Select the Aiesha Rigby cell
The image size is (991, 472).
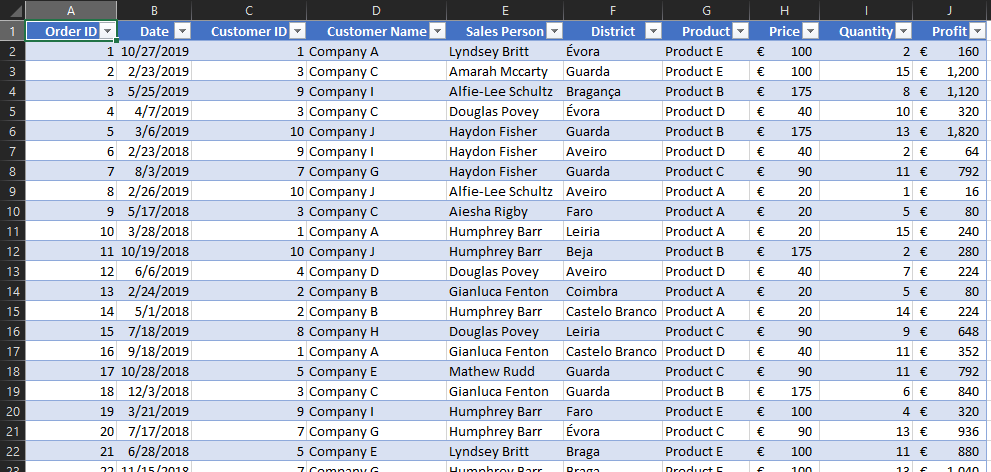point(505,211)
